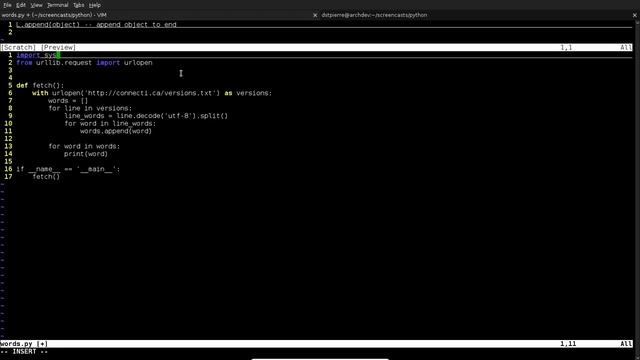Open the Edit menu

(21, 5)
